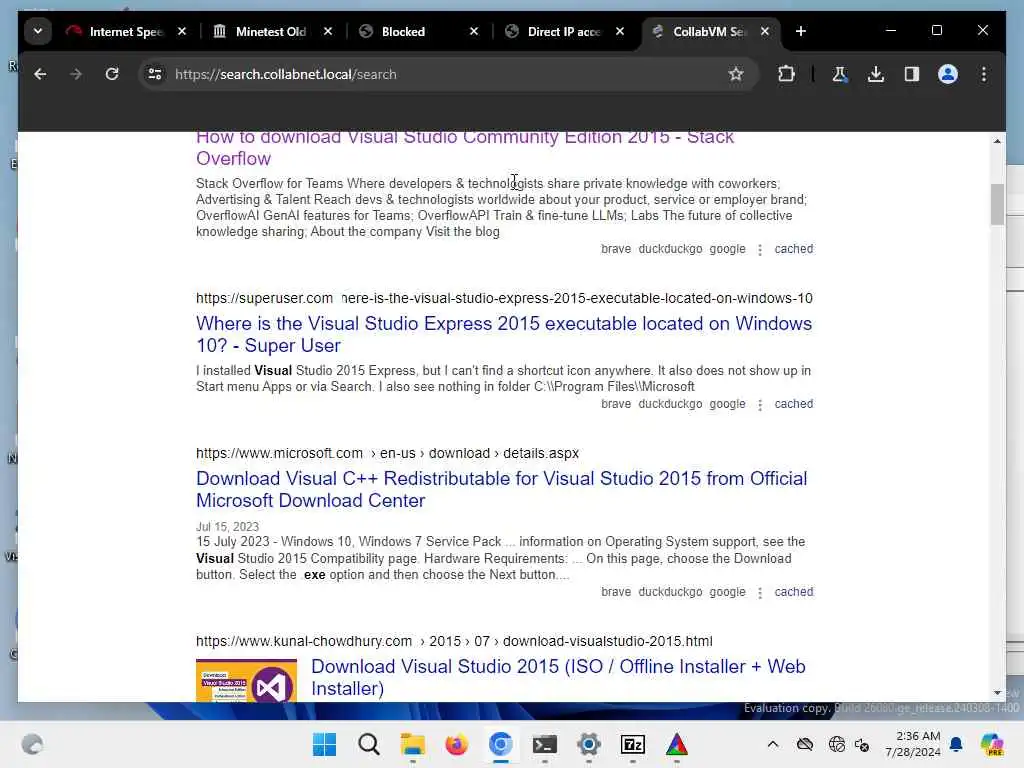Image resolution: width=1024 pixels, height=768 pixels.
Task: Open Settings gear in taskbar
Action: pos(588,744)
